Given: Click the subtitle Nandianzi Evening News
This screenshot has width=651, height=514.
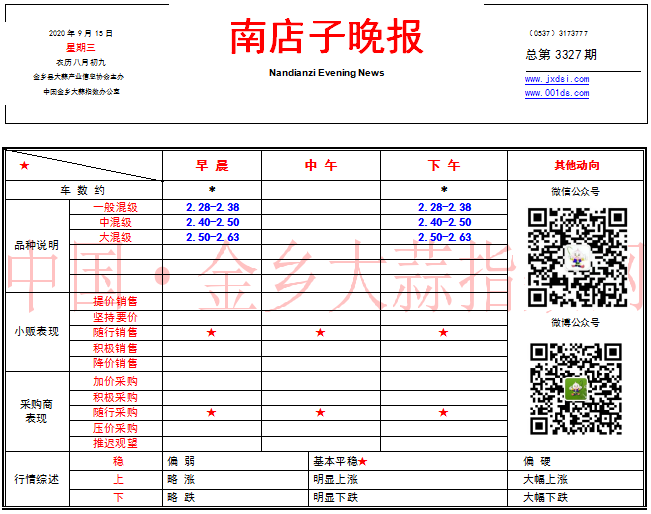Looking at the screenshot, I should [x=326, y=73].
